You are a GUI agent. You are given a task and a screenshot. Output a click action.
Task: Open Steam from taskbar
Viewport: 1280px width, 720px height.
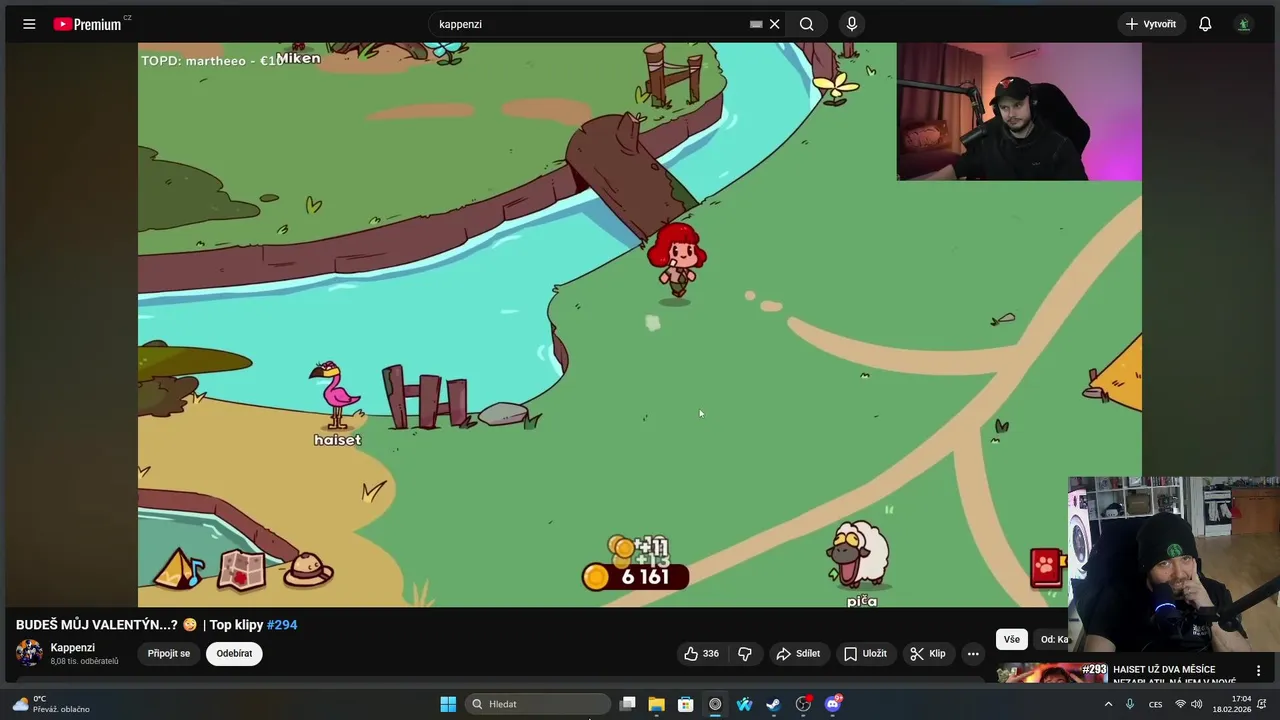(773, 704)
